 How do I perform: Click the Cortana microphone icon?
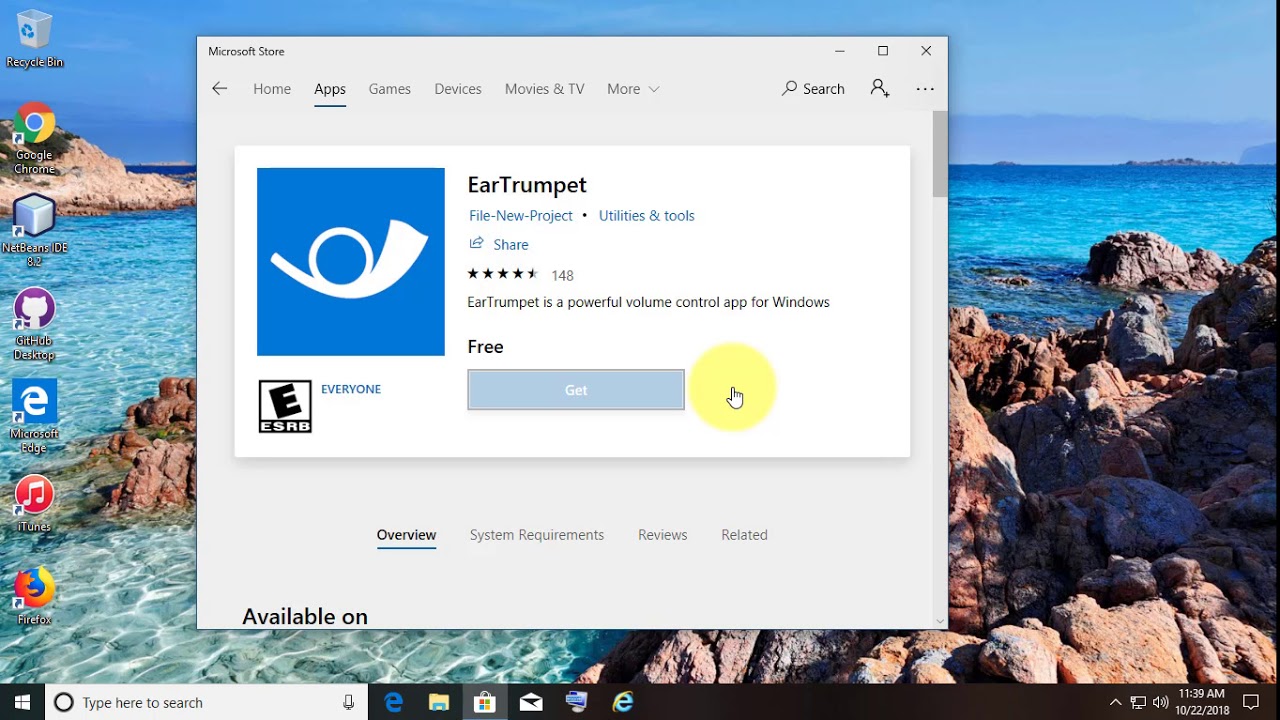click(x=348, y=702)
